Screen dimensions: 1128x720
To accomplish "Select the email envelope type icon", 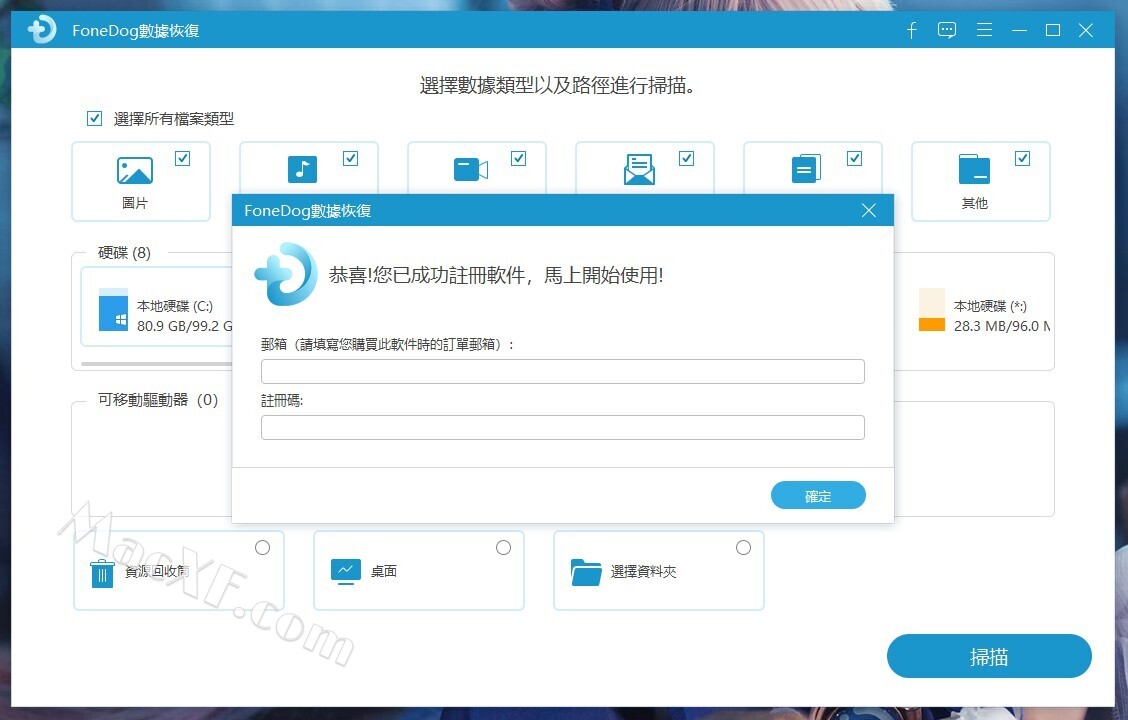I will (639, 170).
